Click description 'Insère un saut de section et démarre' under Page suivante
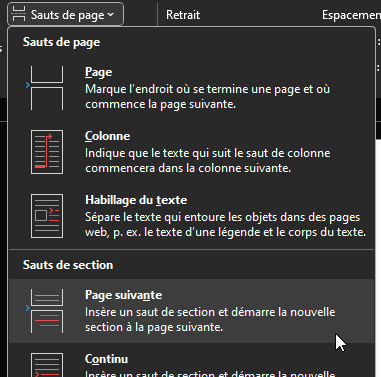 [210, 320]
